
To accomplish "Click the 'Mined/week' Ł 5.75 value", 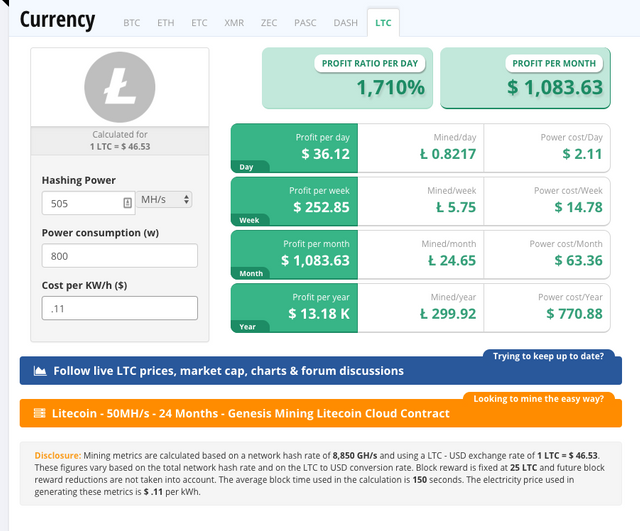I will click(456, 207).
